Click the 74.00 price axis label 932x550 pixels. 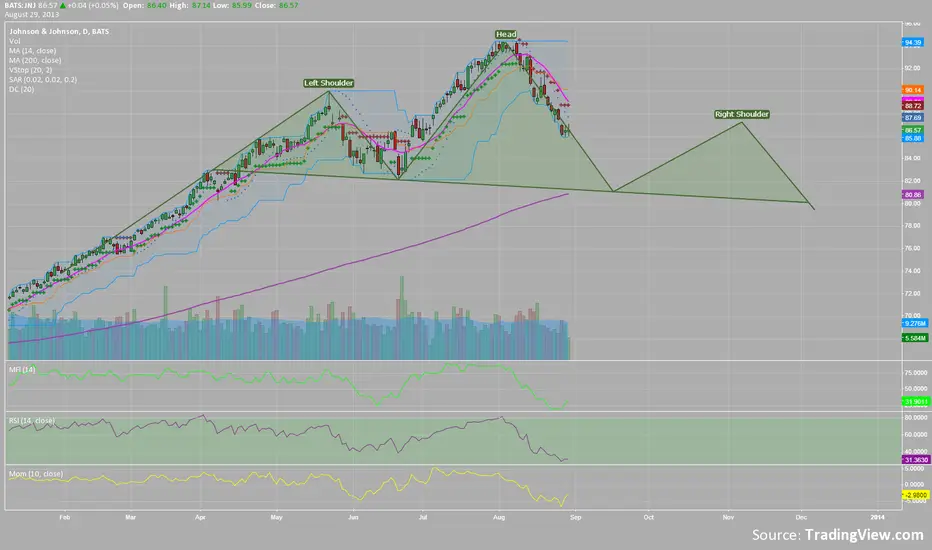pyautogui.click(x=912, y=271)
